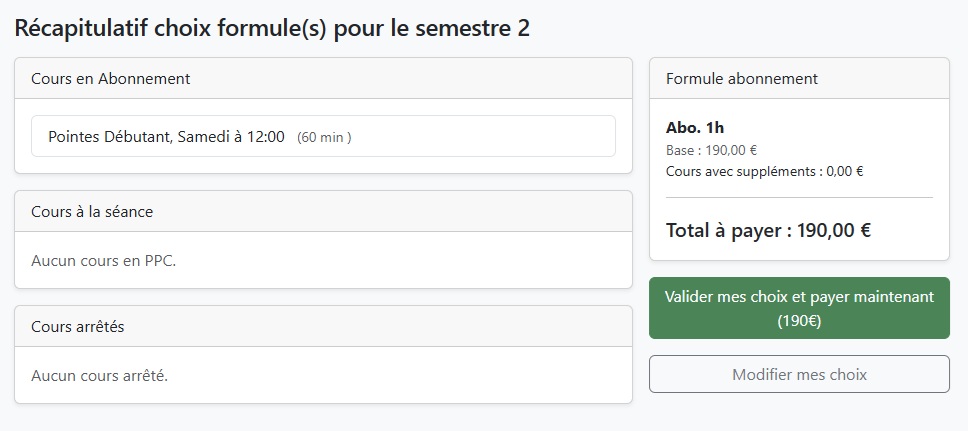The image size is (968, 431).
Task: Select the Pointes Débutant course name
Action: 109,137
